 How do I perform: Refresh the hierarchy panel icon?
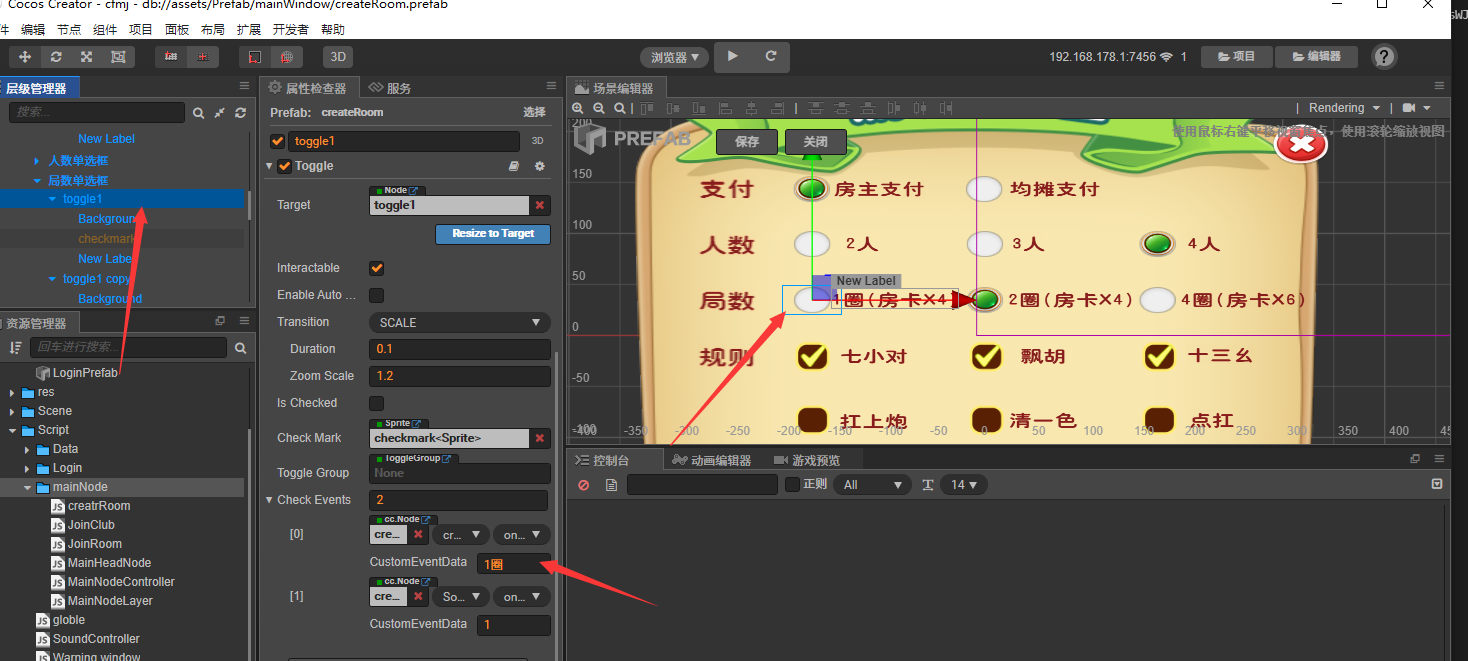pyautogui.click(x=240, y=113)
